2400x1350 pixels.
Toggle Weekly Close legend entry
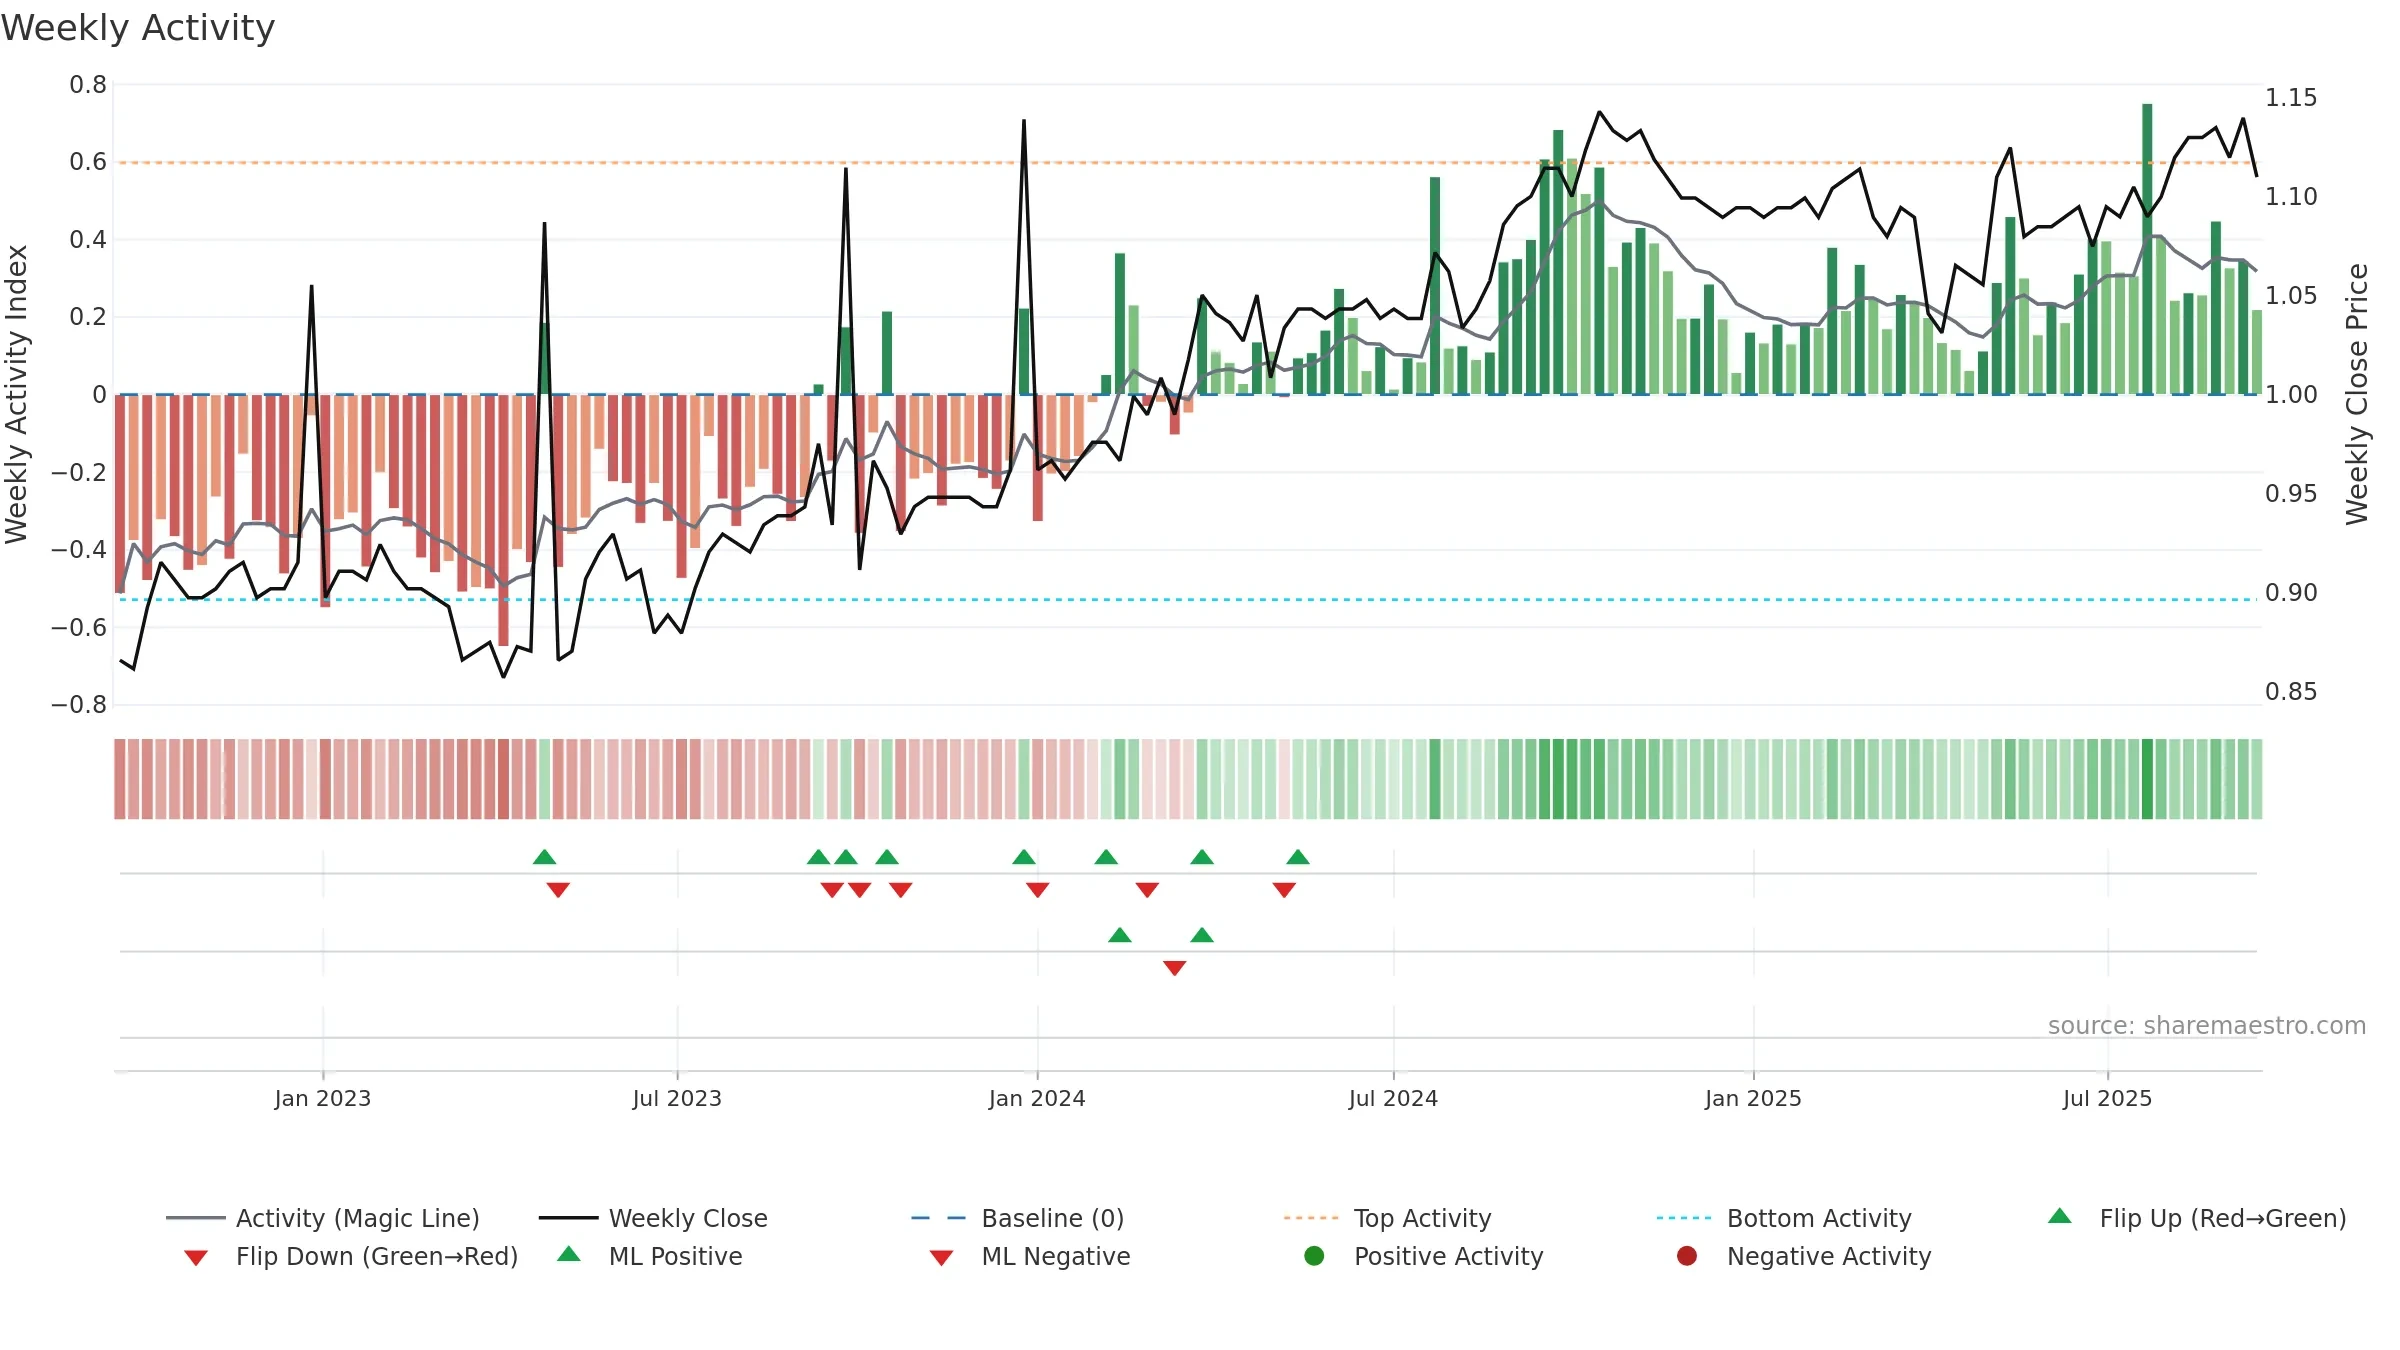(653, 1218)
